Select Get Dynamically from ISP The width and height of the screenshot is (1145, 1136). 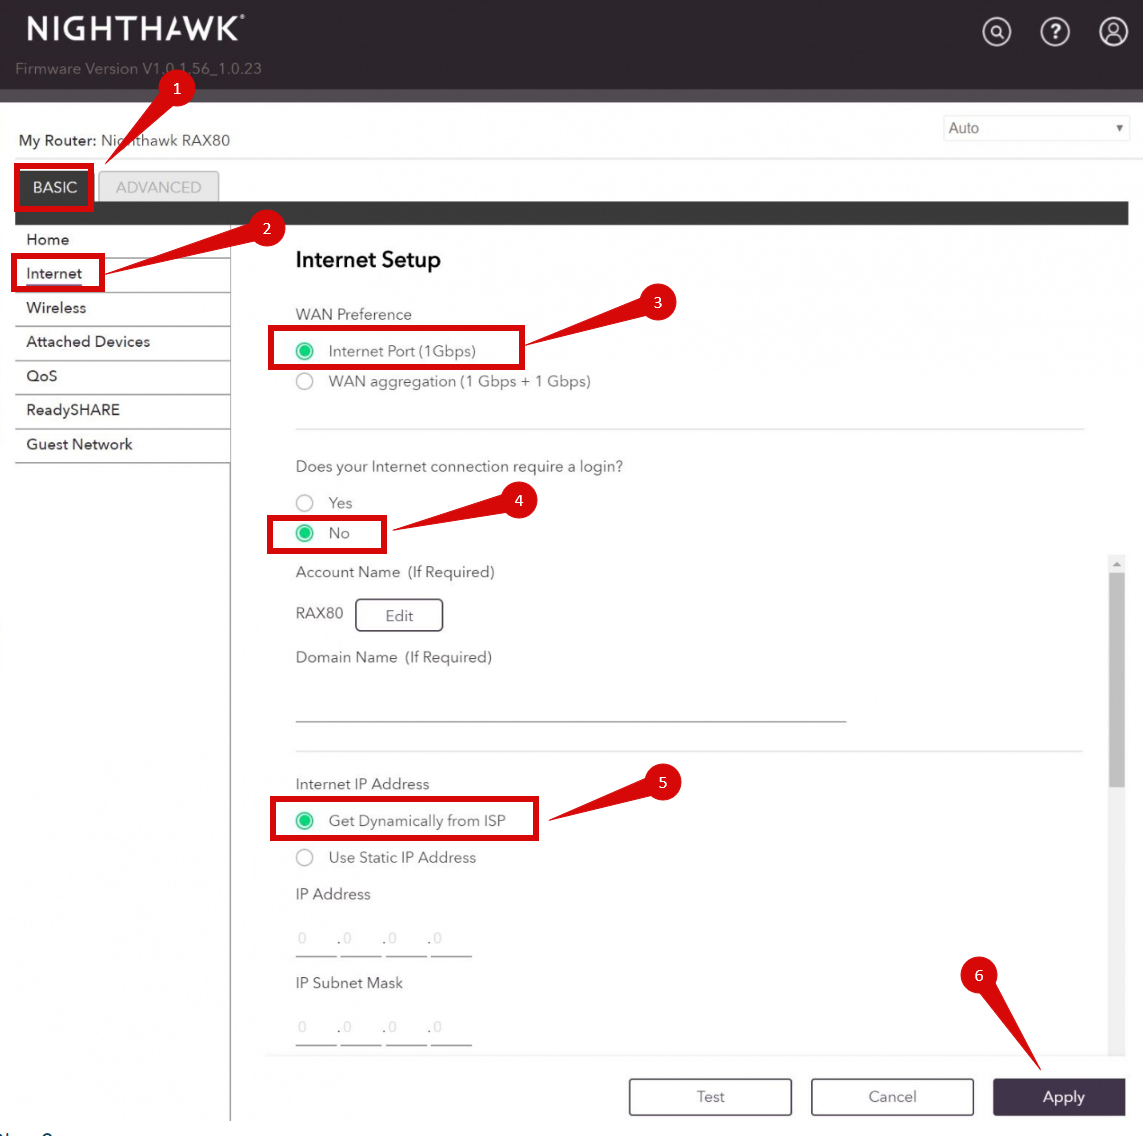[305, 821]
